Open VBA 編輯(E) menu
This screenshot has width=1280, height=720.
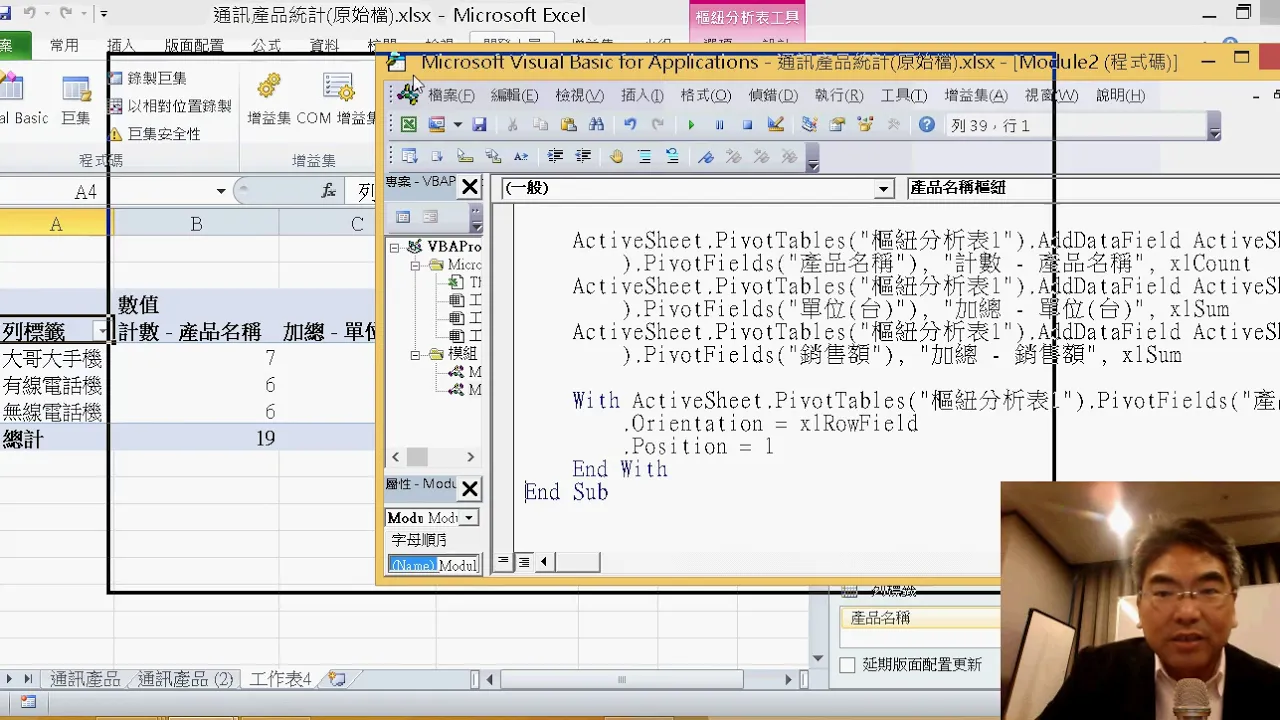pyautogui.click(x=514, y=95)
